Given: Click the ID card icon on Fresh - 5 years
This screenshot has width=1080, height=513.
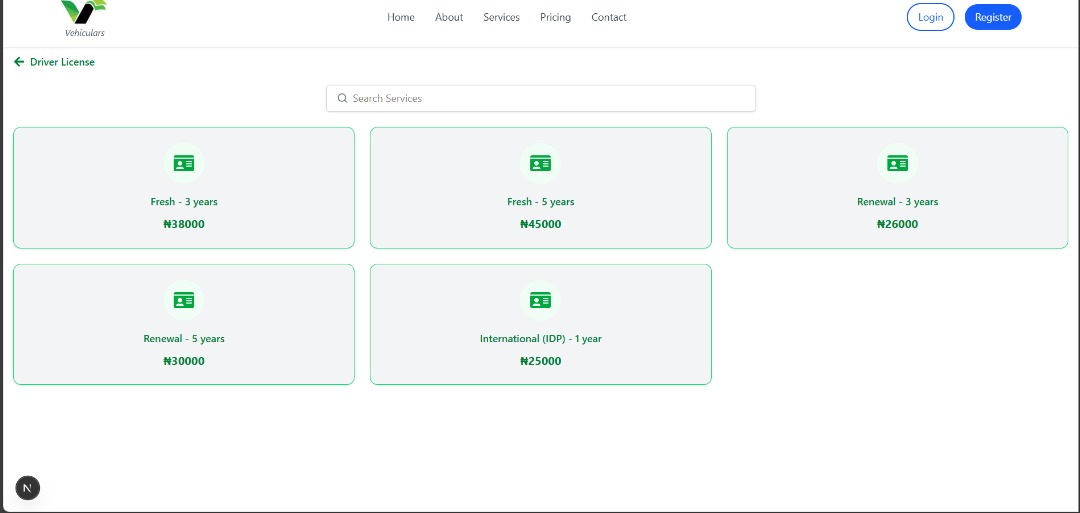Looking at the screenshot, I should tap(541, 163).
